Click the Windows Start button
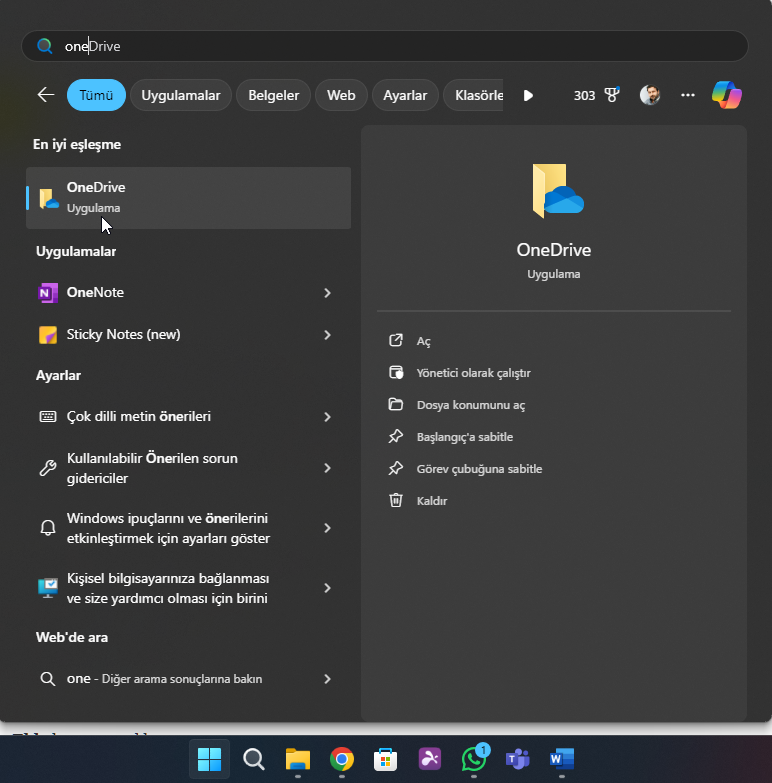Image resolution: width=772 pixels, height=783 pixels. click(x=210, y=760)
